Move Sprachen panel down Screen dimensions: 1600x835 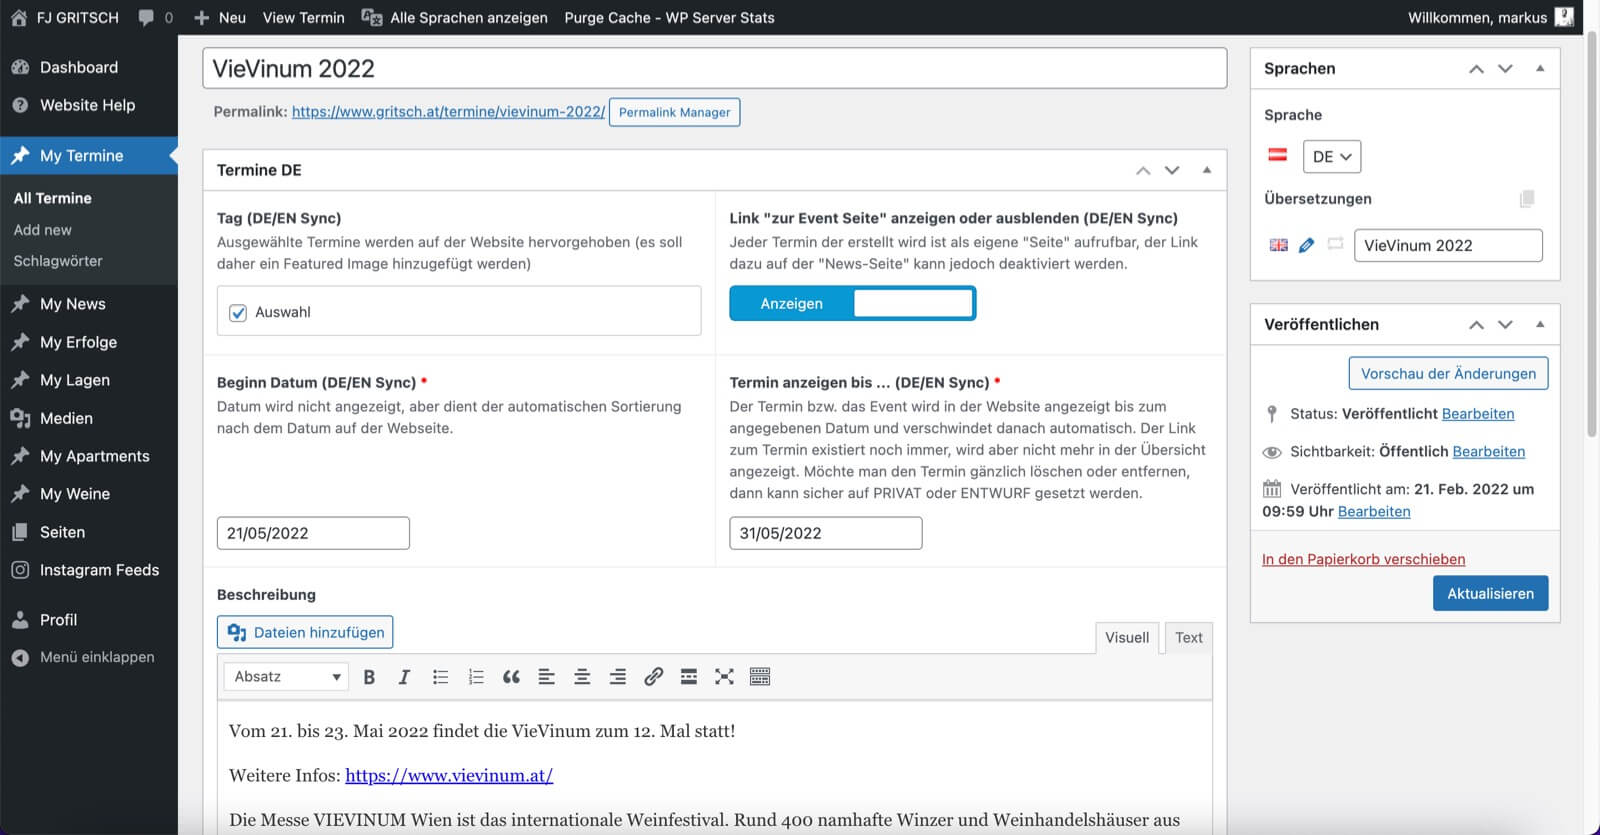tap(1505, 68)
